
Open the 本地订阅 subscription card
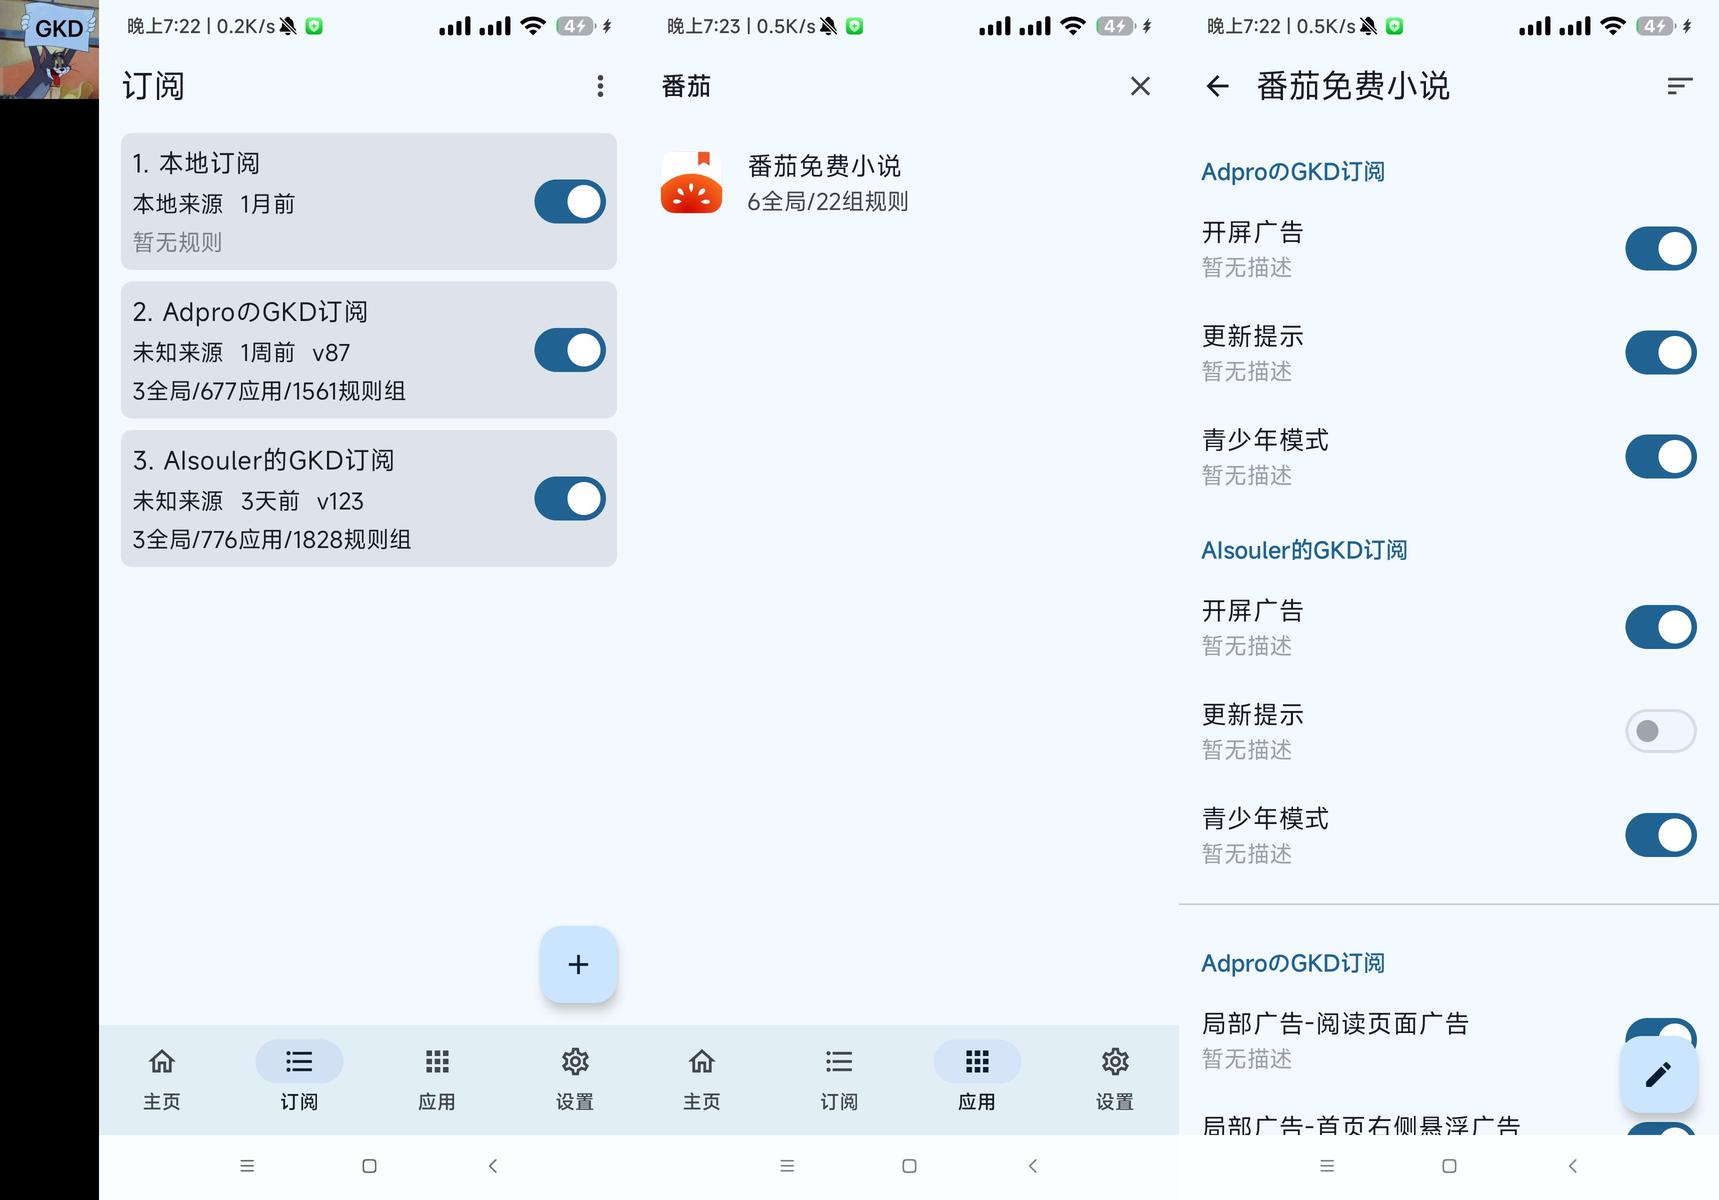pyautogui.click(x=369, y=201)
